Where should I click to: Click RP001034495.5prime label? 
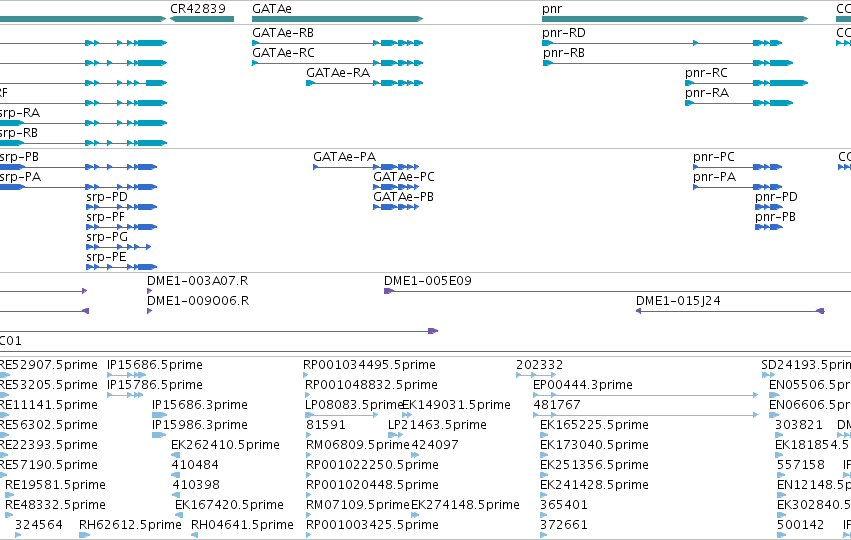369,365
